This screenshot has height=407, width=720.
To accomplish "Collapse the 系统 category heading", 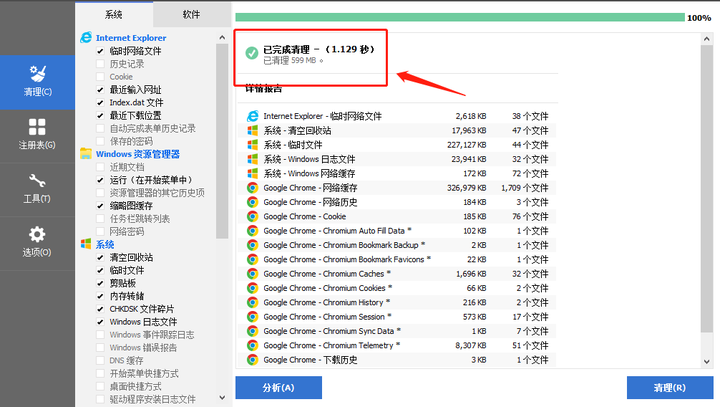I will point(105,244).
